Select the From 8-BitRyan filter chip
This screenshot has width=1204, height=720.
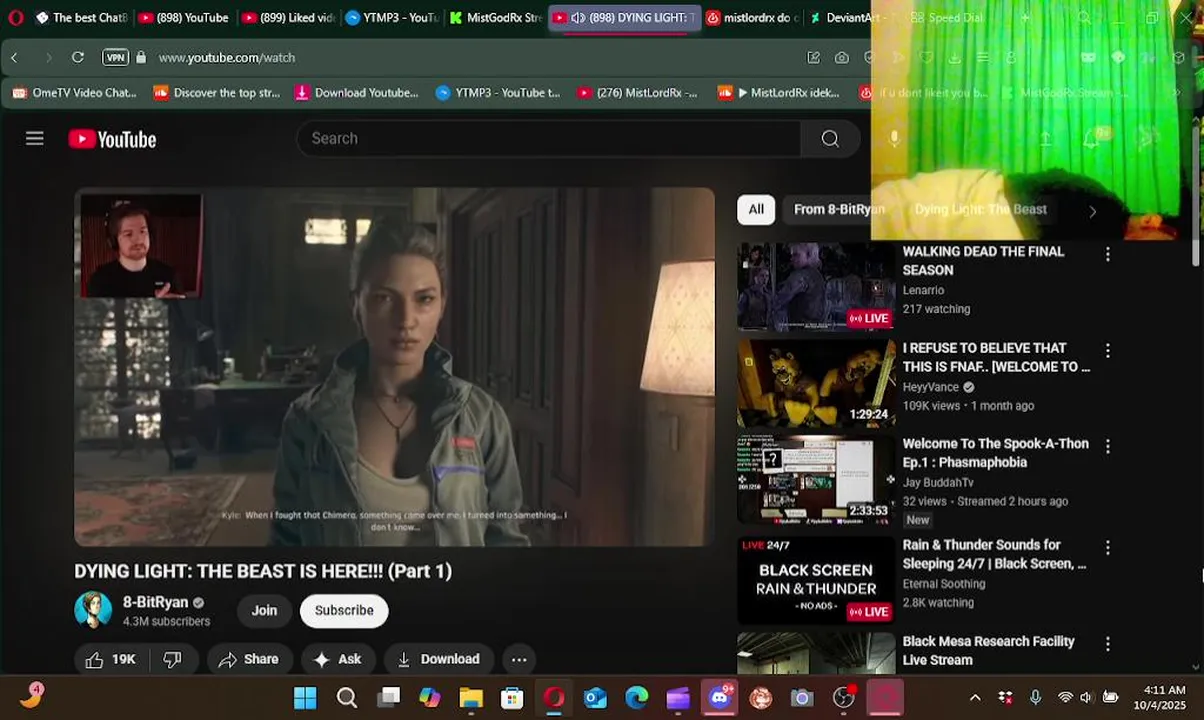coord(839,209)
